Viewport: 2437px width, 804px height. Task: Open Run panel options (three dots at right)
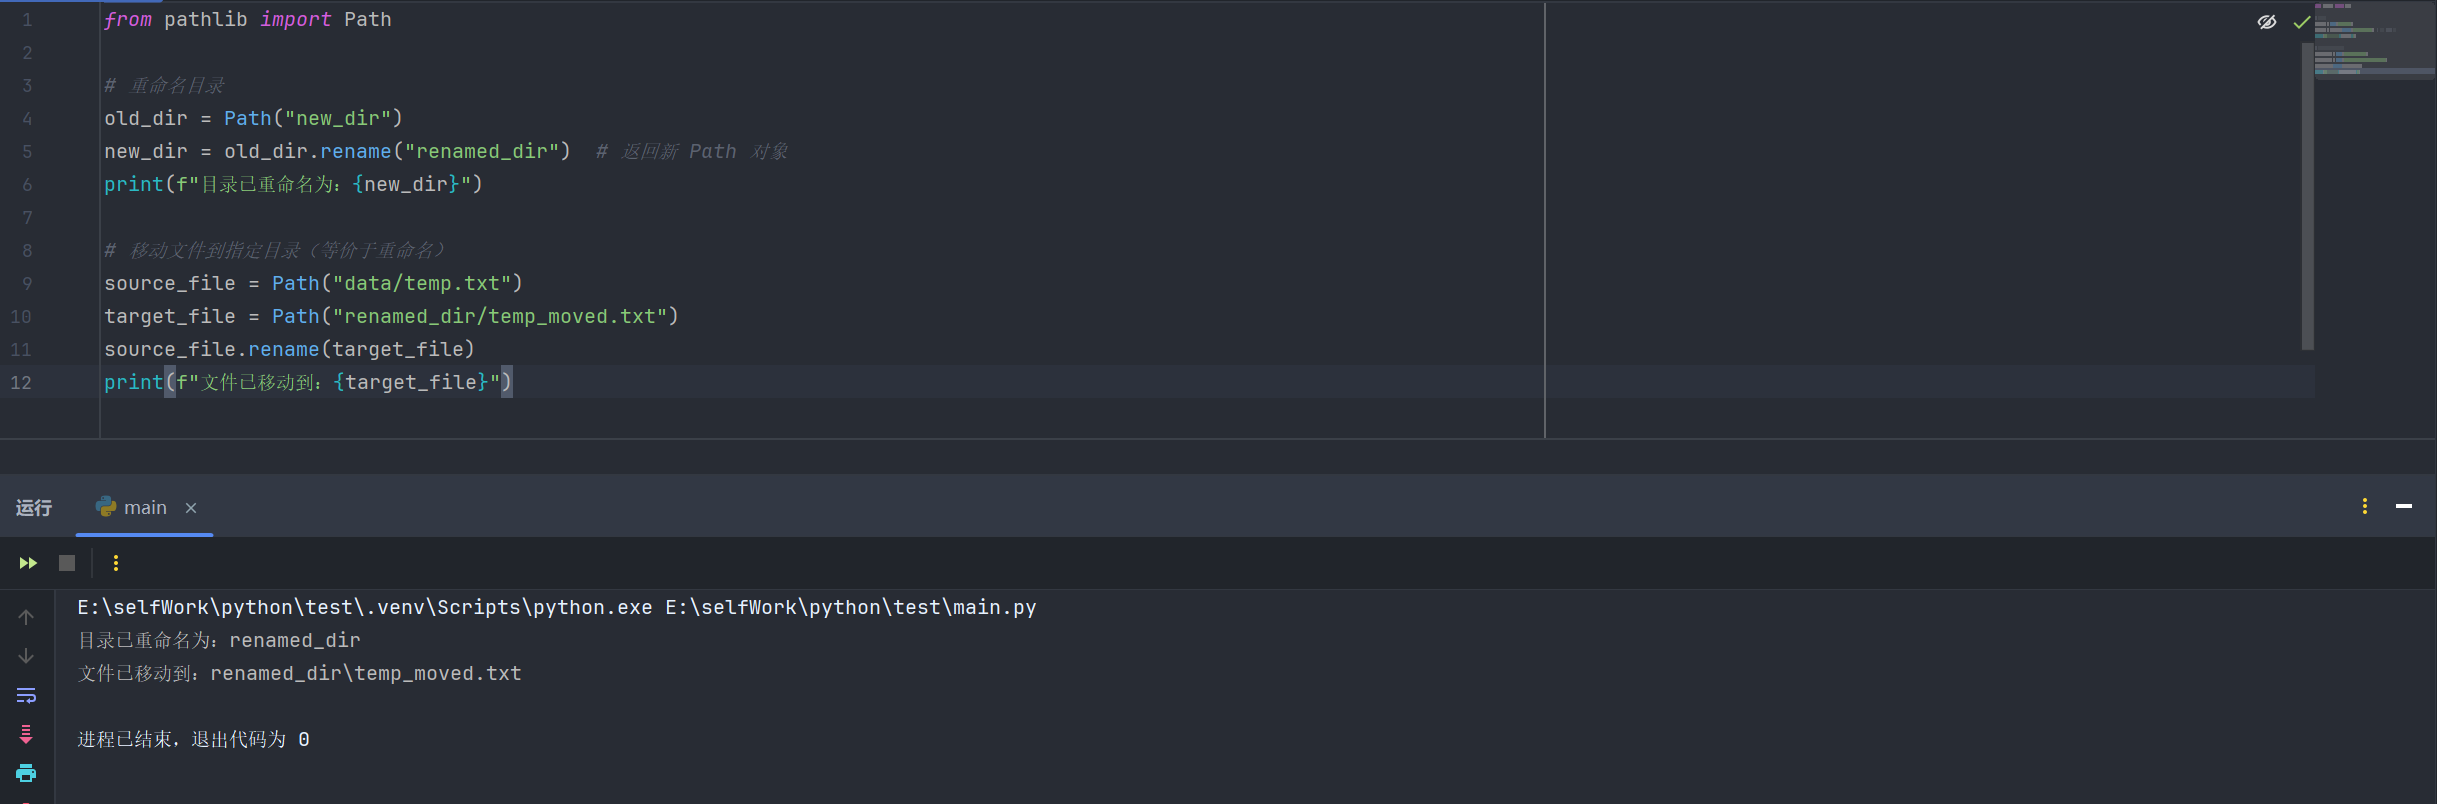point(2365,506)
